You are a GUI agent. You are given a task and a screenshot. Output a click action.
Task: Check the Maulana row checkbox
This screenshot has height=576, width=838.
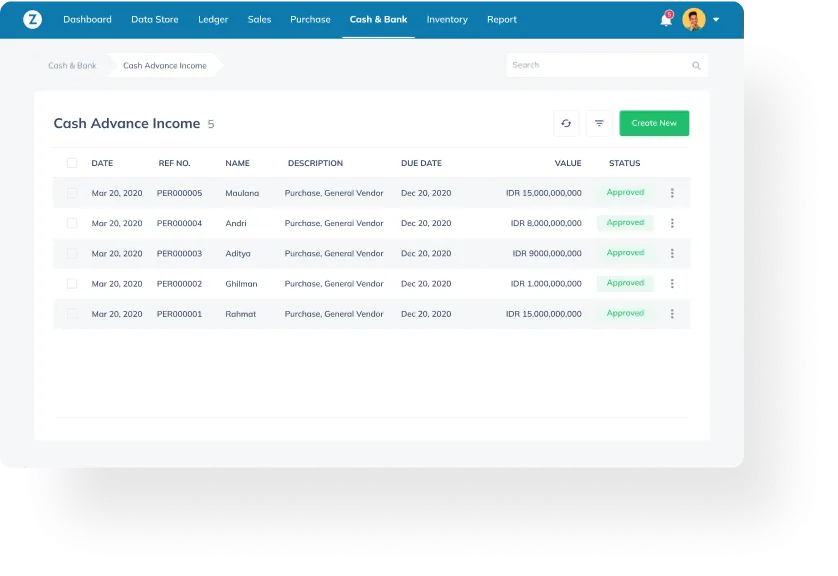[x=72, y=193]
